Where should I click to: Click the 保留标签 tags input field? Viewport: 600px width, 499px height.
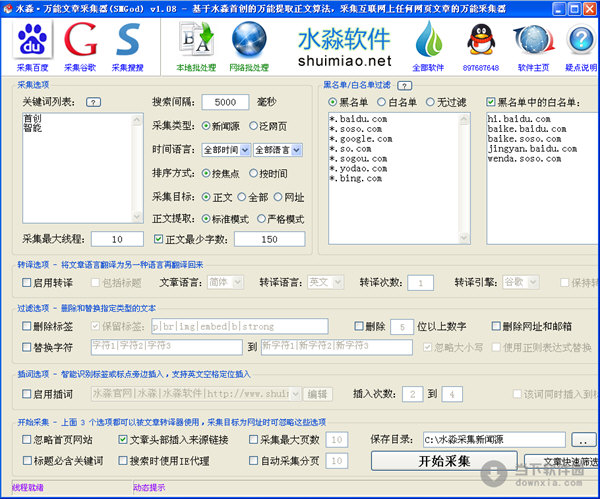point(240,326)
